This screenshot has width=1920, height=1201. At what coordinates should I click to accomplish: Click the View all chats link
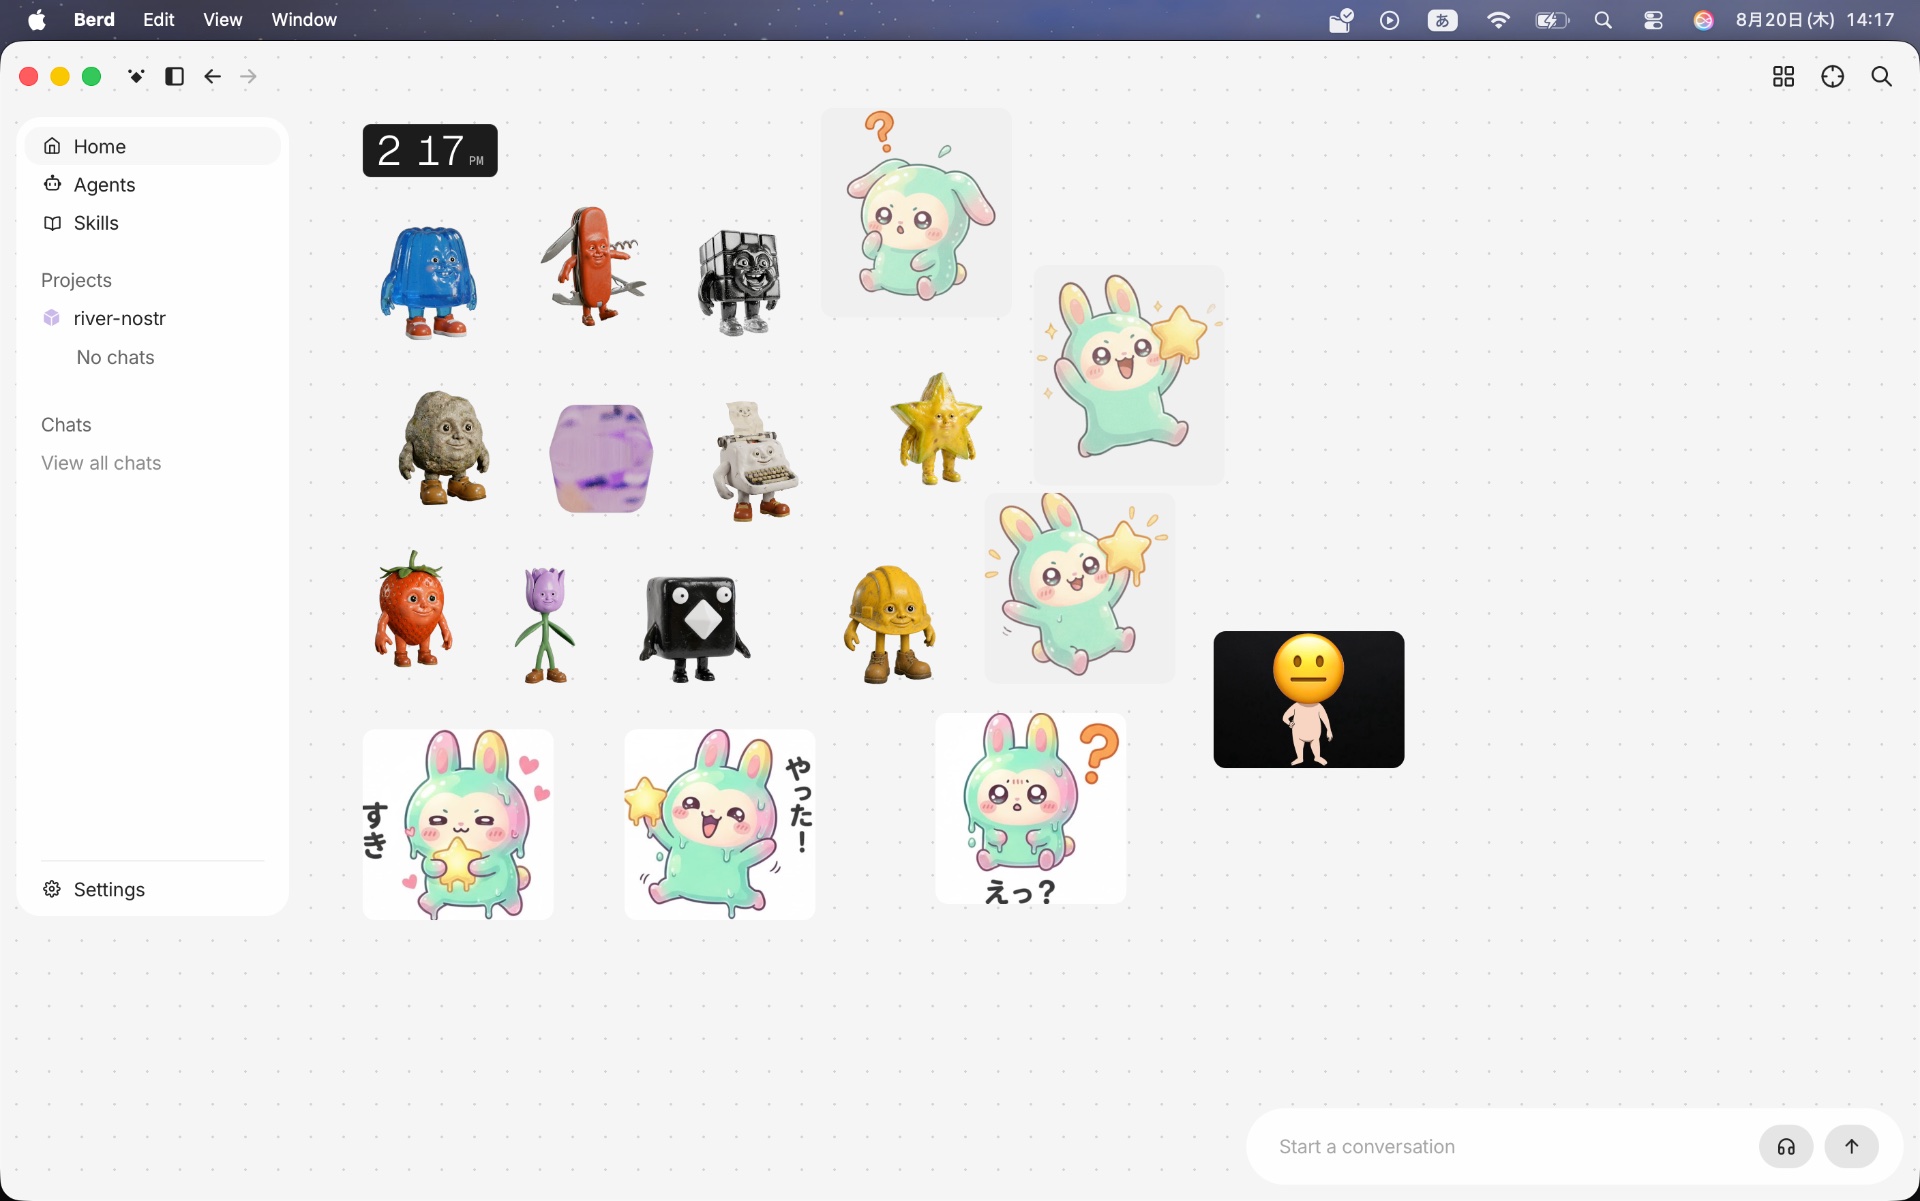[x=101, y=463]
